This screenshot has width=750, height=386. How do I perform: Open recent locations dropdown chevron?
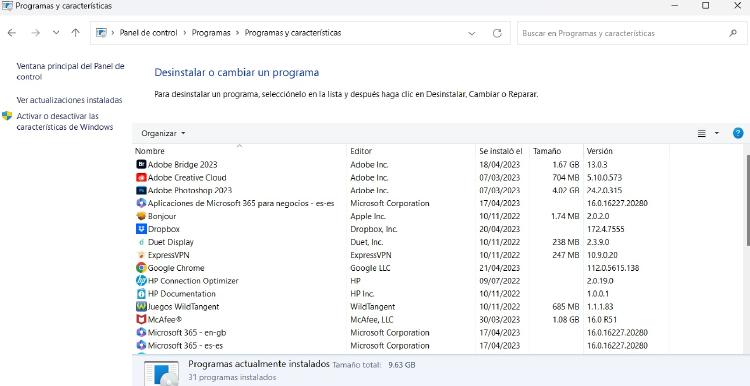tap(56, 33)
